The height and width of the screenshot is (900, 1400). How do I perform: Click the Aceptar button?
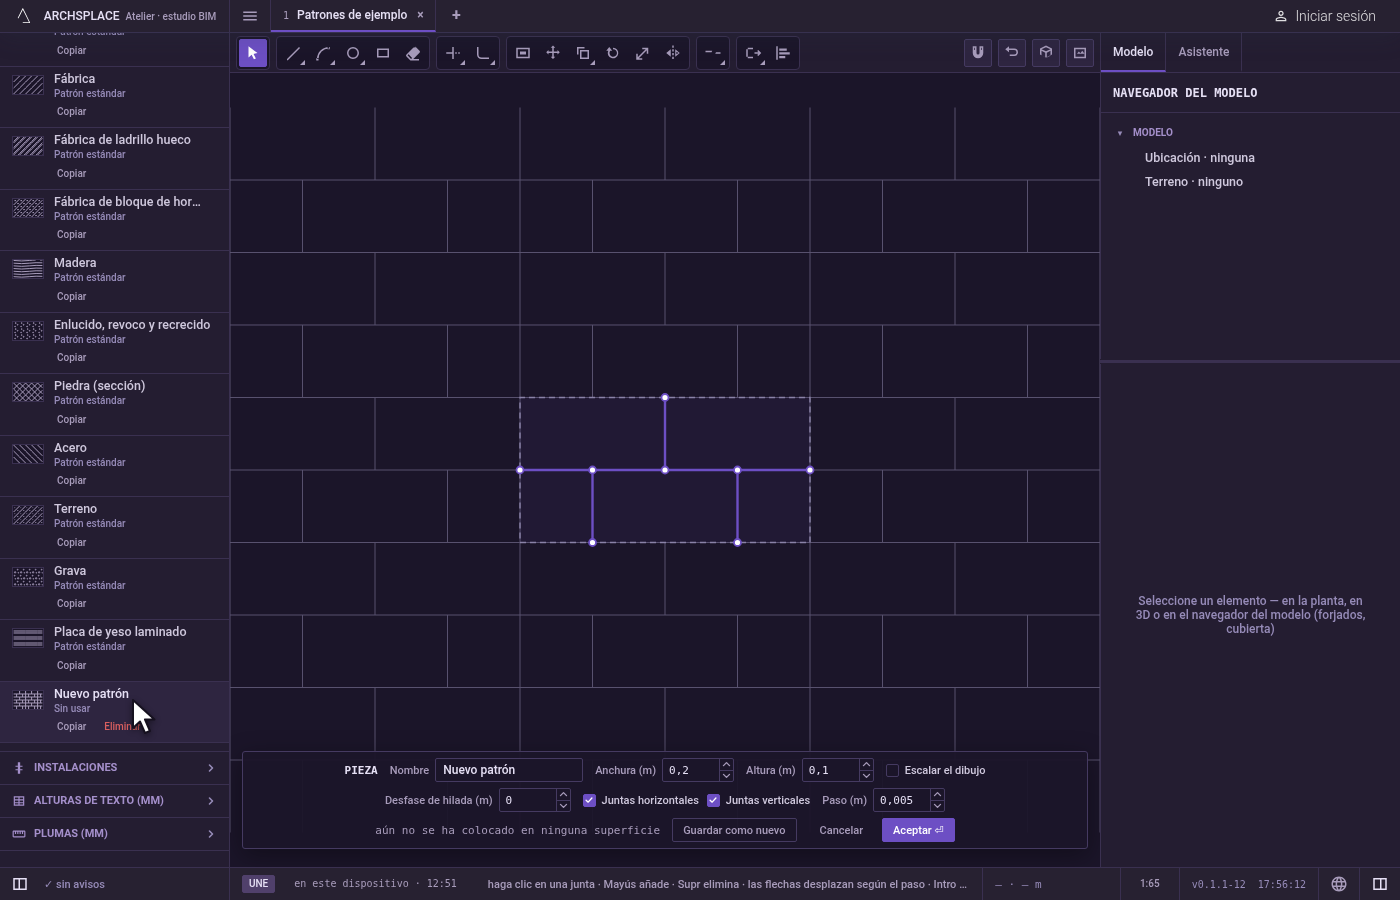point(918,830)
